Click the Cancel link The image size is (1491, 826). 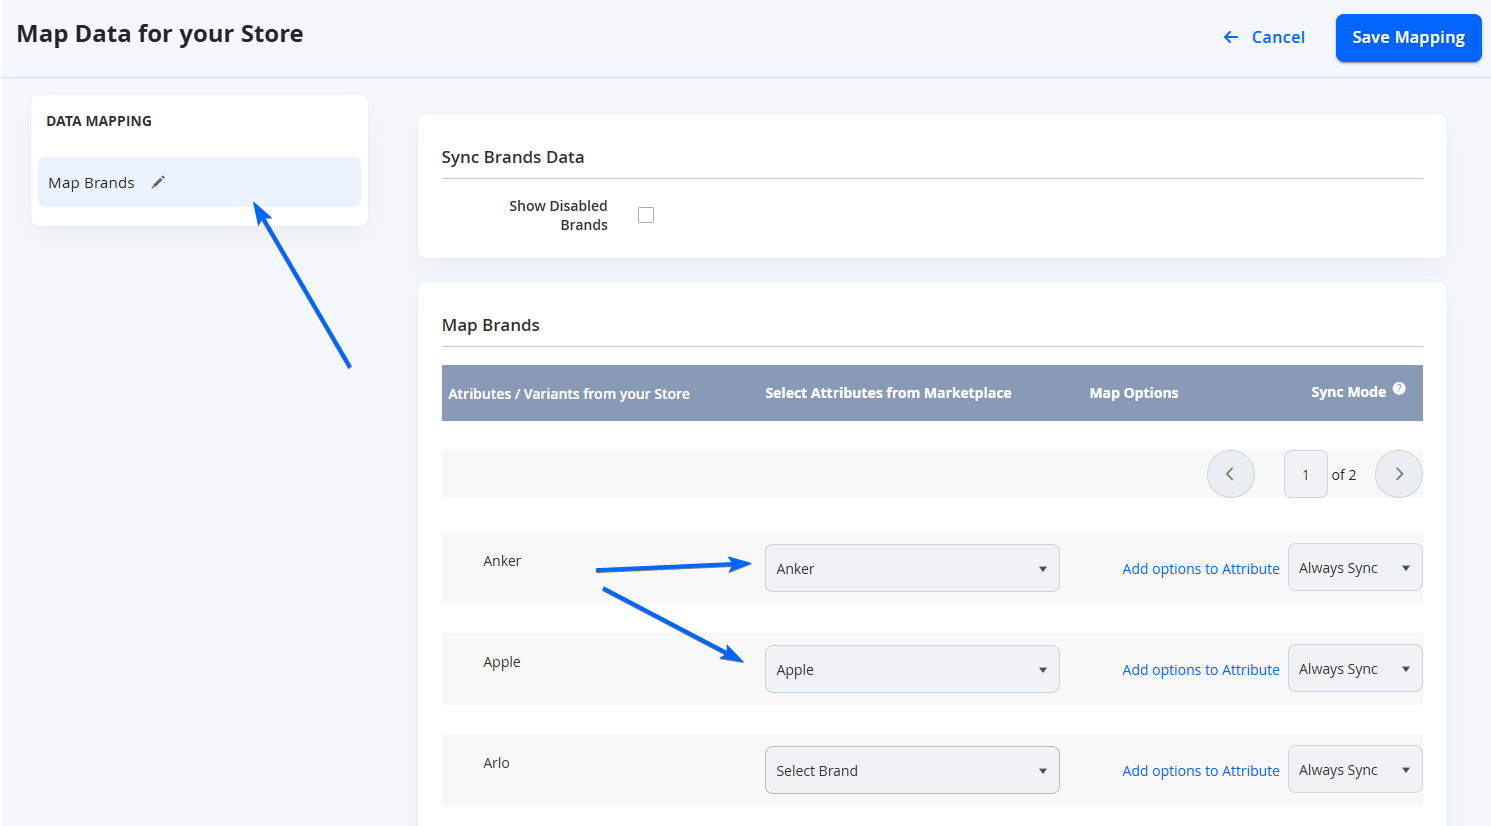coord(1264,37)
